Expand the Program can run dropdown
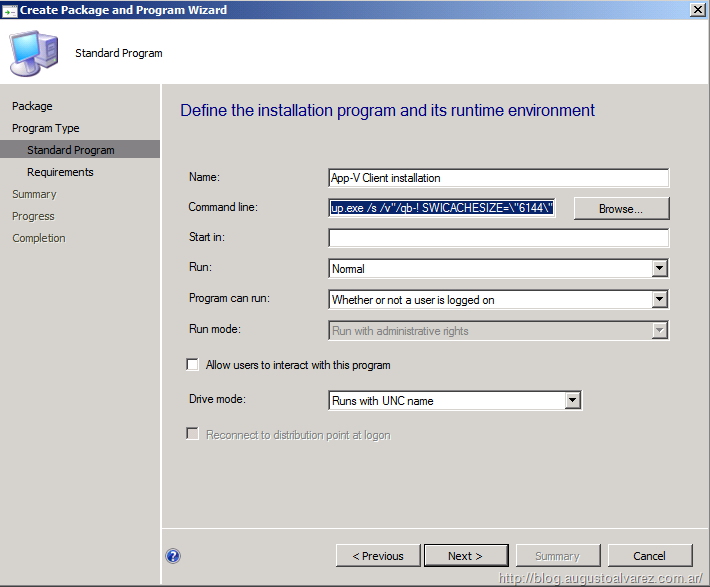 click(659, 299)
